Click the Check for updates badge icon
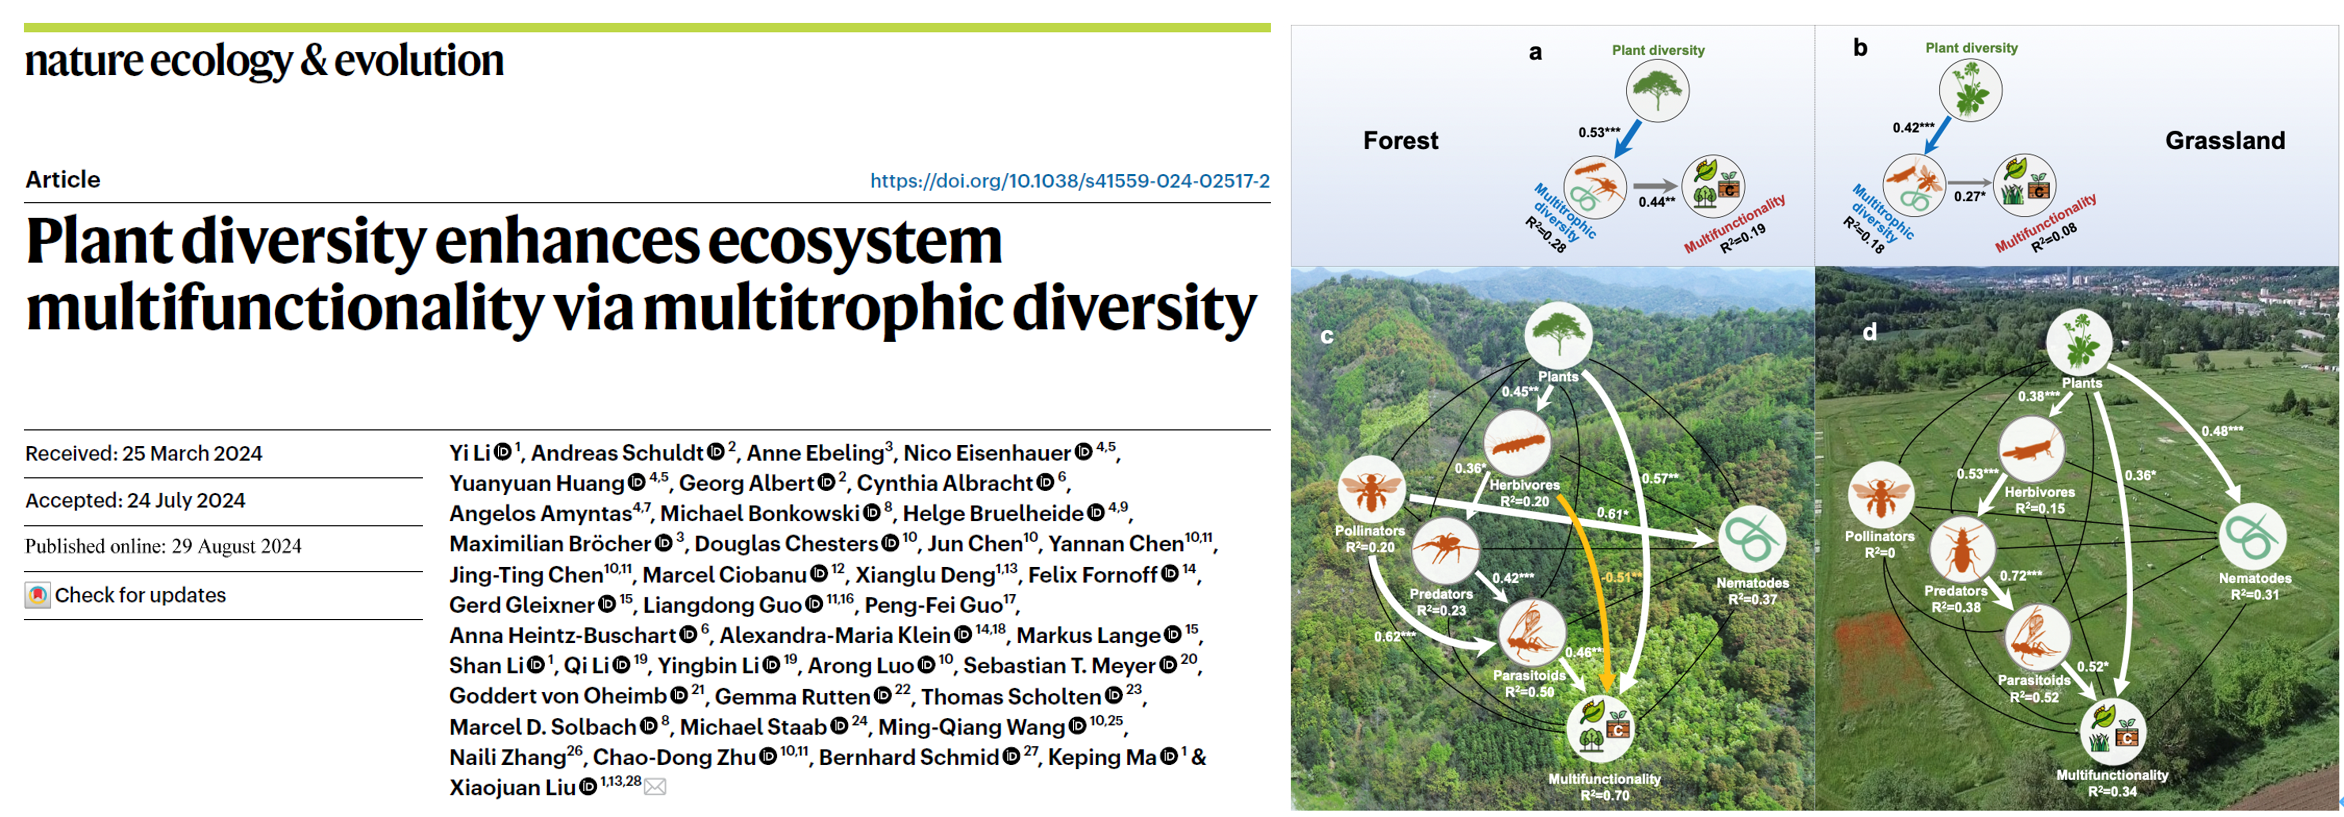 click(x=37, y=595)
